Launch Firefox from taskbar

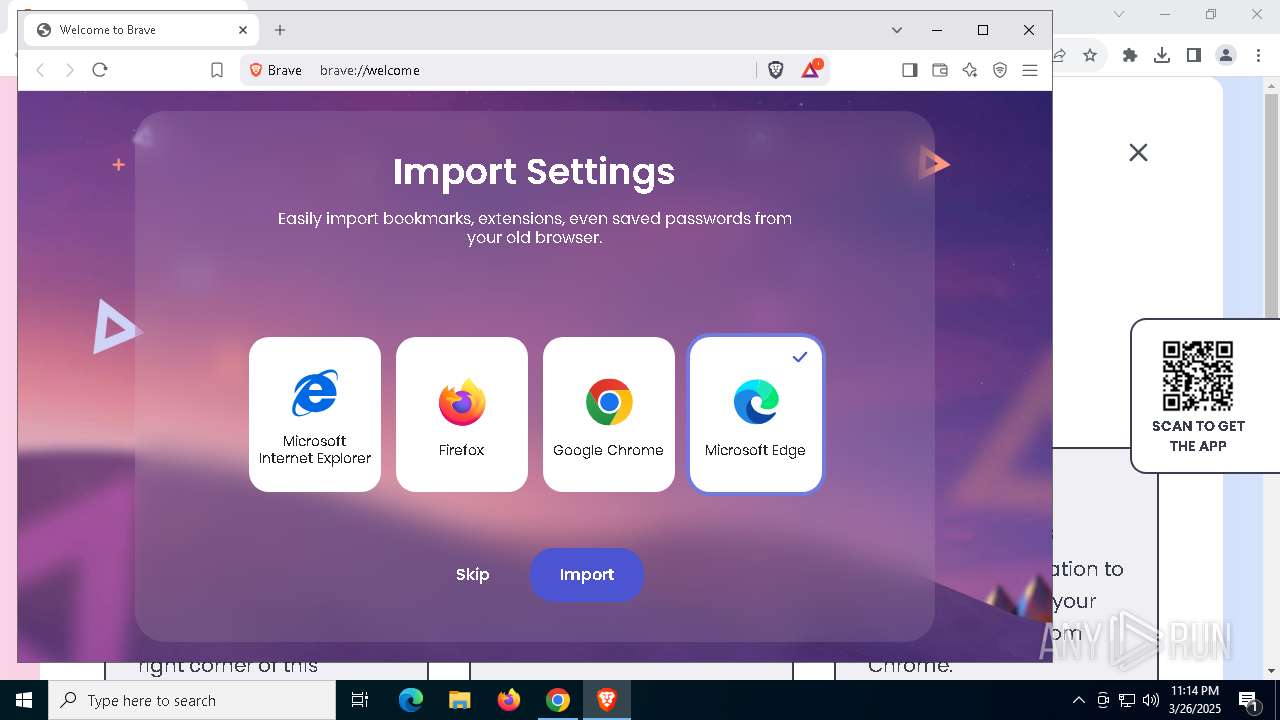[509, 700]
